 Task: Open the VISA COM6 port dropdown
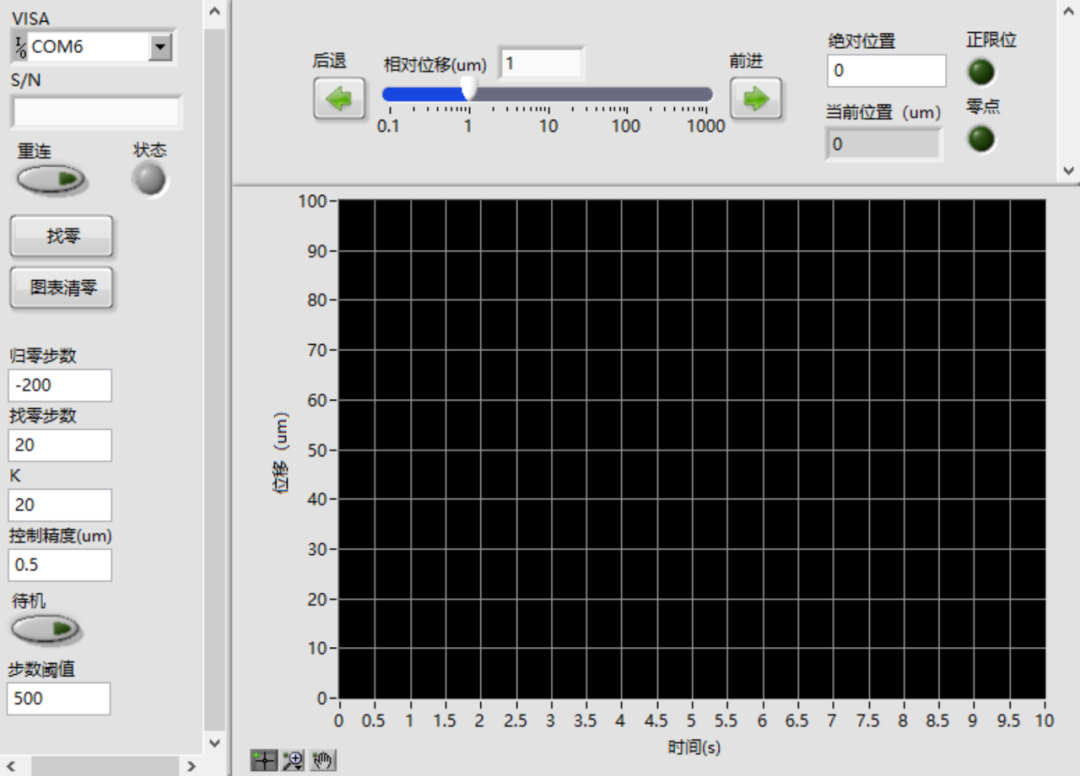(x=160, y=47)
